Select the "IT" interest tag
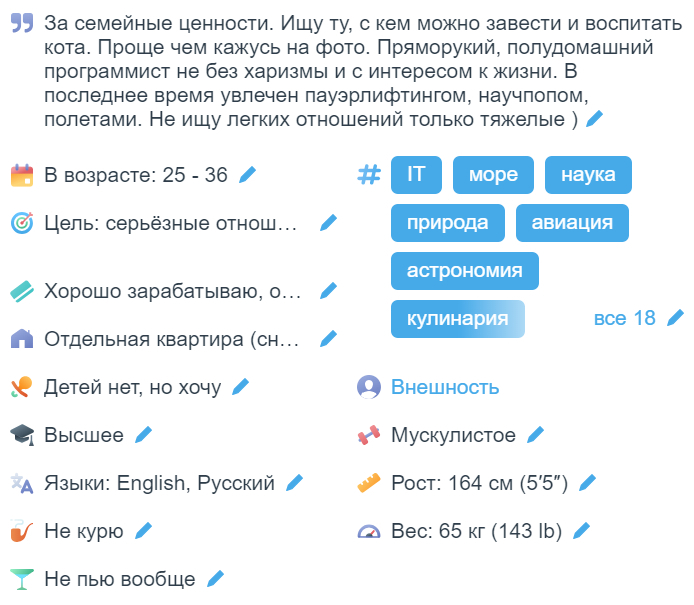This screenshot has width=694, height=605. pos(416,175)
